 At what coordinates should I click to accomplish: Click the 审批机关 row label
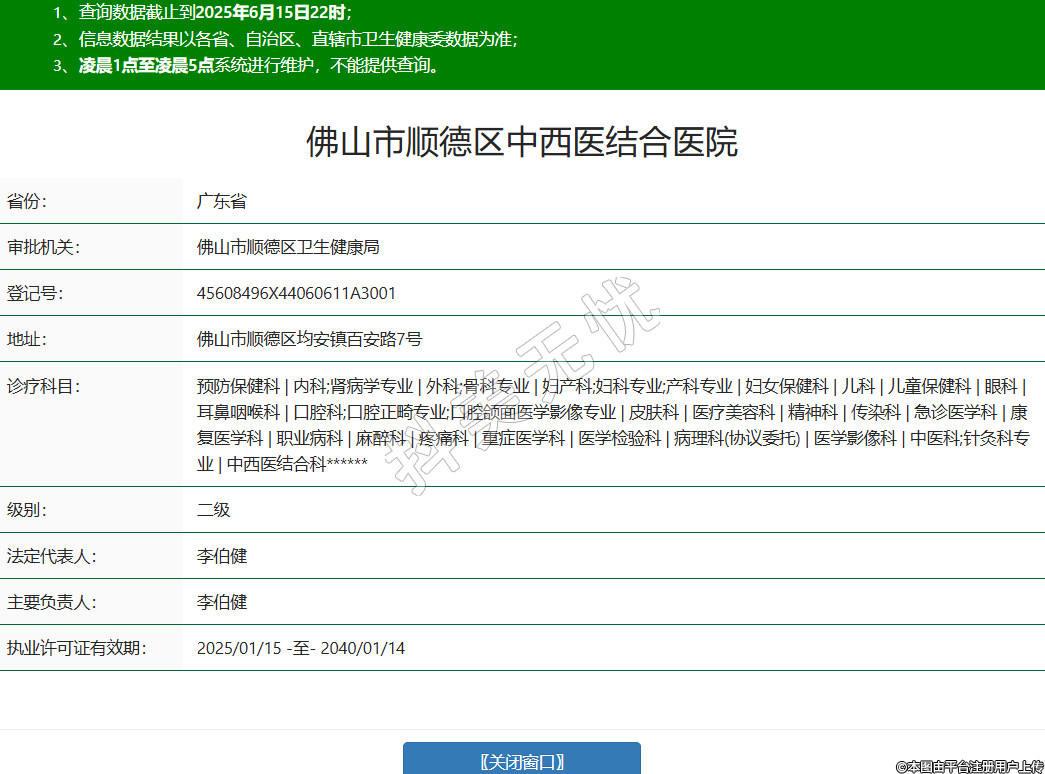(43, 247)
